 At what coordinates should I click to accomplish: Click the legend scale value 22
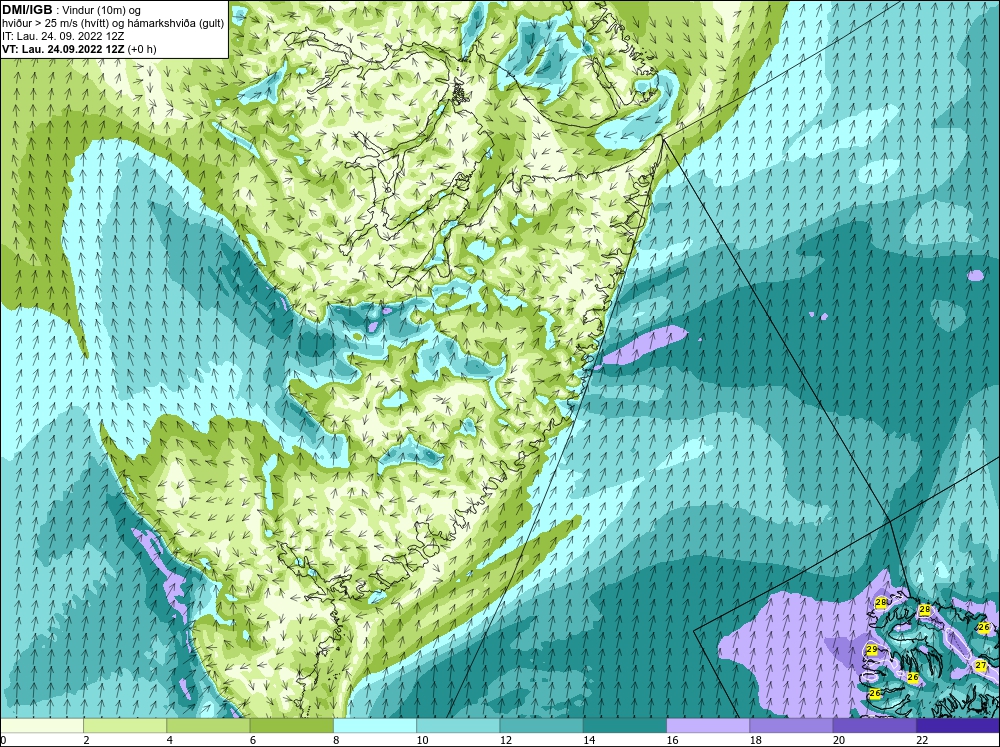click(922, 740)
